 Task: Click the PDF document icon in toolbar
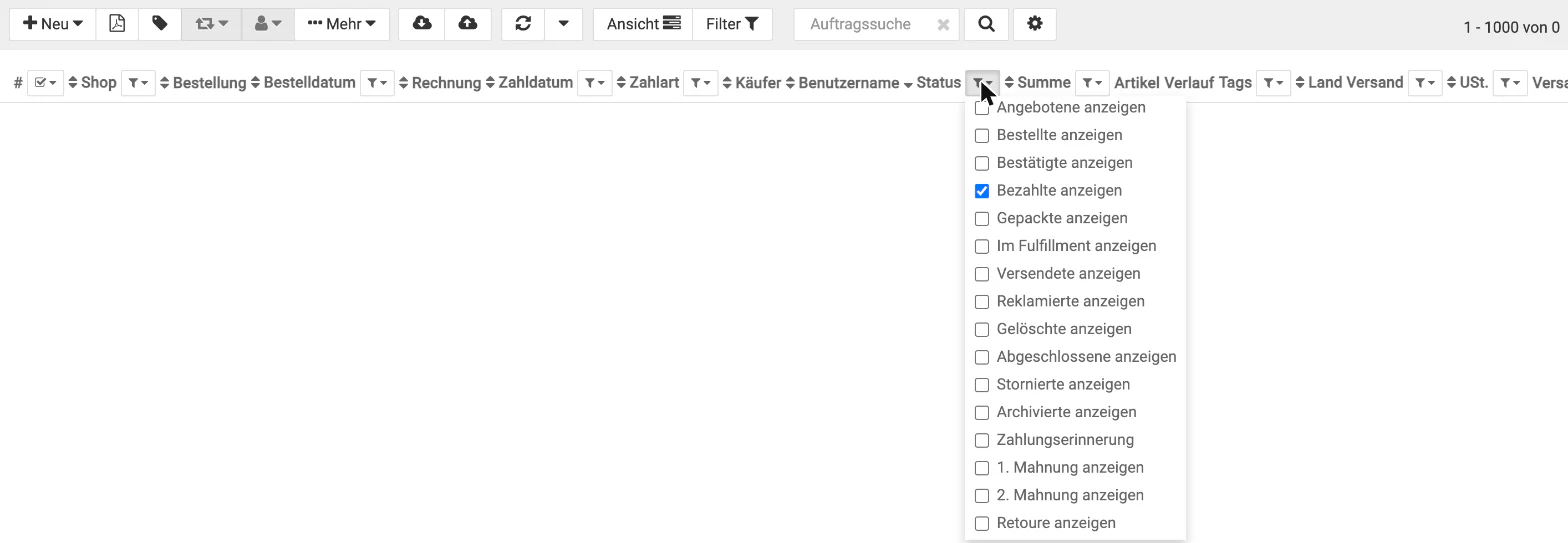117,24
